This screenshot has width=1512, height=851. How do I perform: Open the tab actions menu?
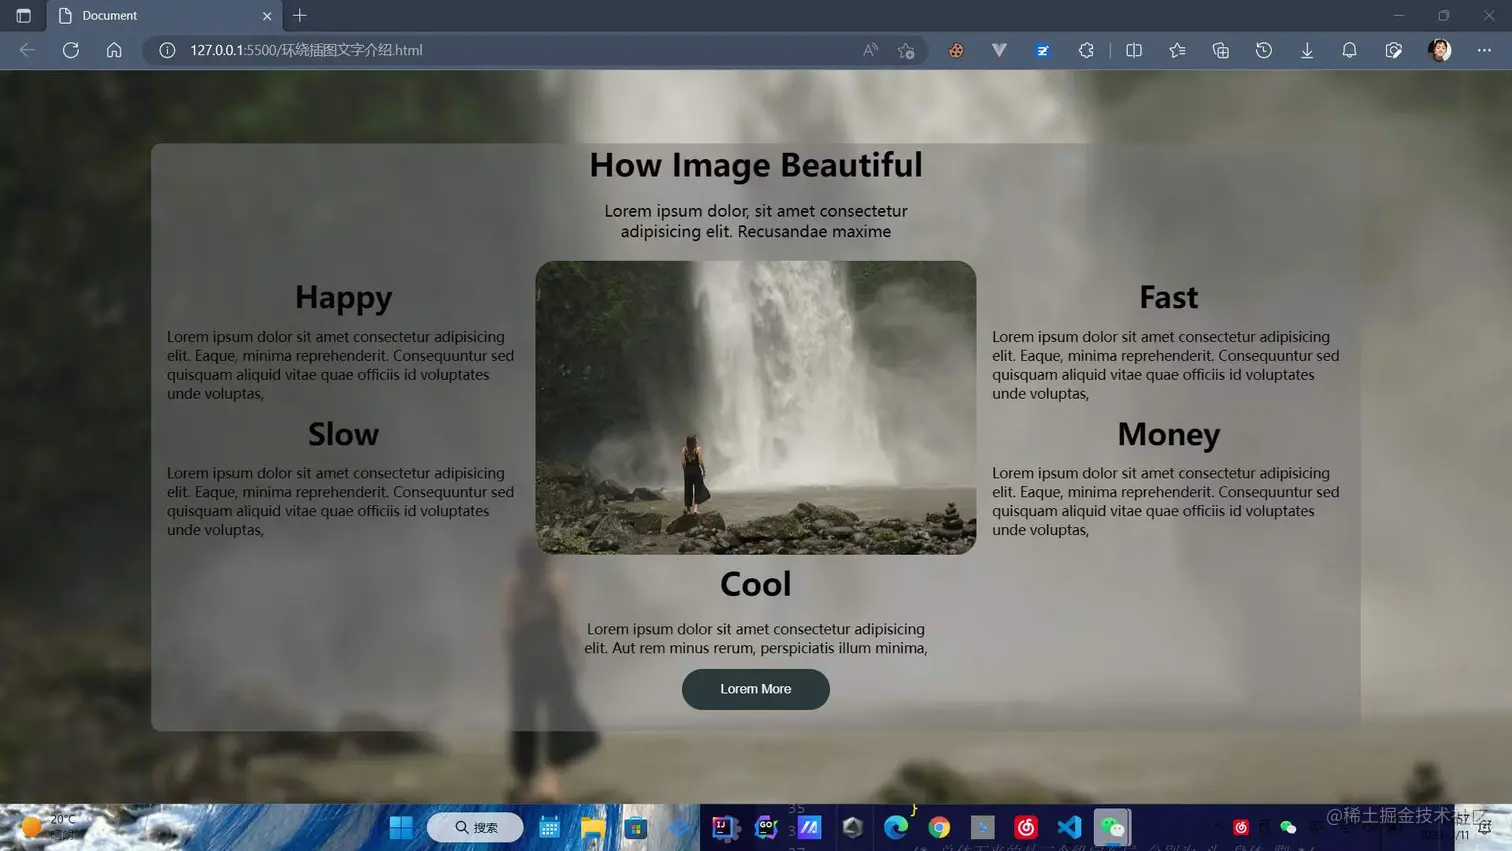pos(24,16)
